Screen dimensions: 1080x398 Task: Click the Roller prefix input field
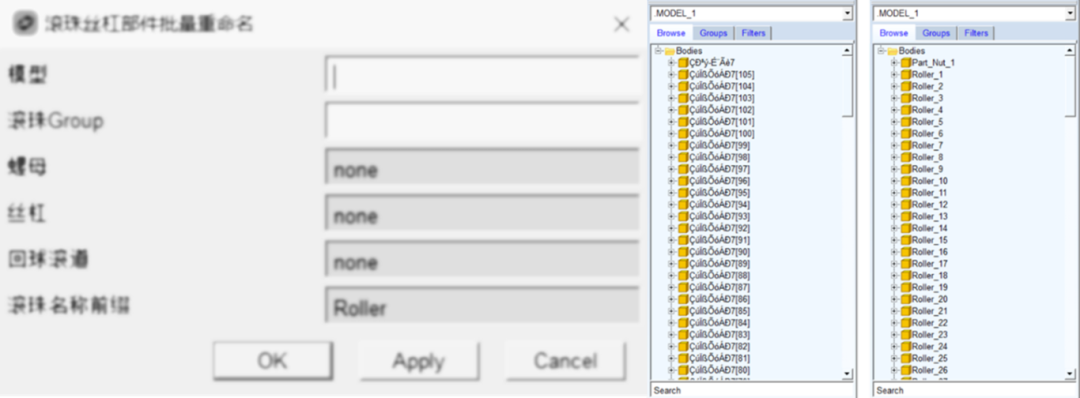[x=482, y=308]
